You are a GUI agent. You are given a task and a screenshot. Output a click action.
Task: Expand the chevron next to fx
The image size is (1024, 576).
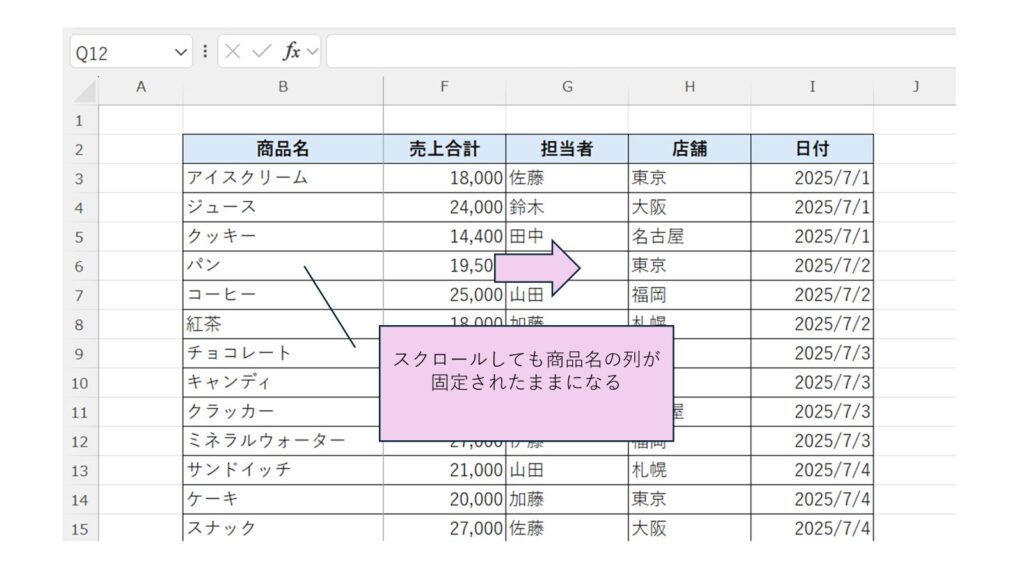313,52
